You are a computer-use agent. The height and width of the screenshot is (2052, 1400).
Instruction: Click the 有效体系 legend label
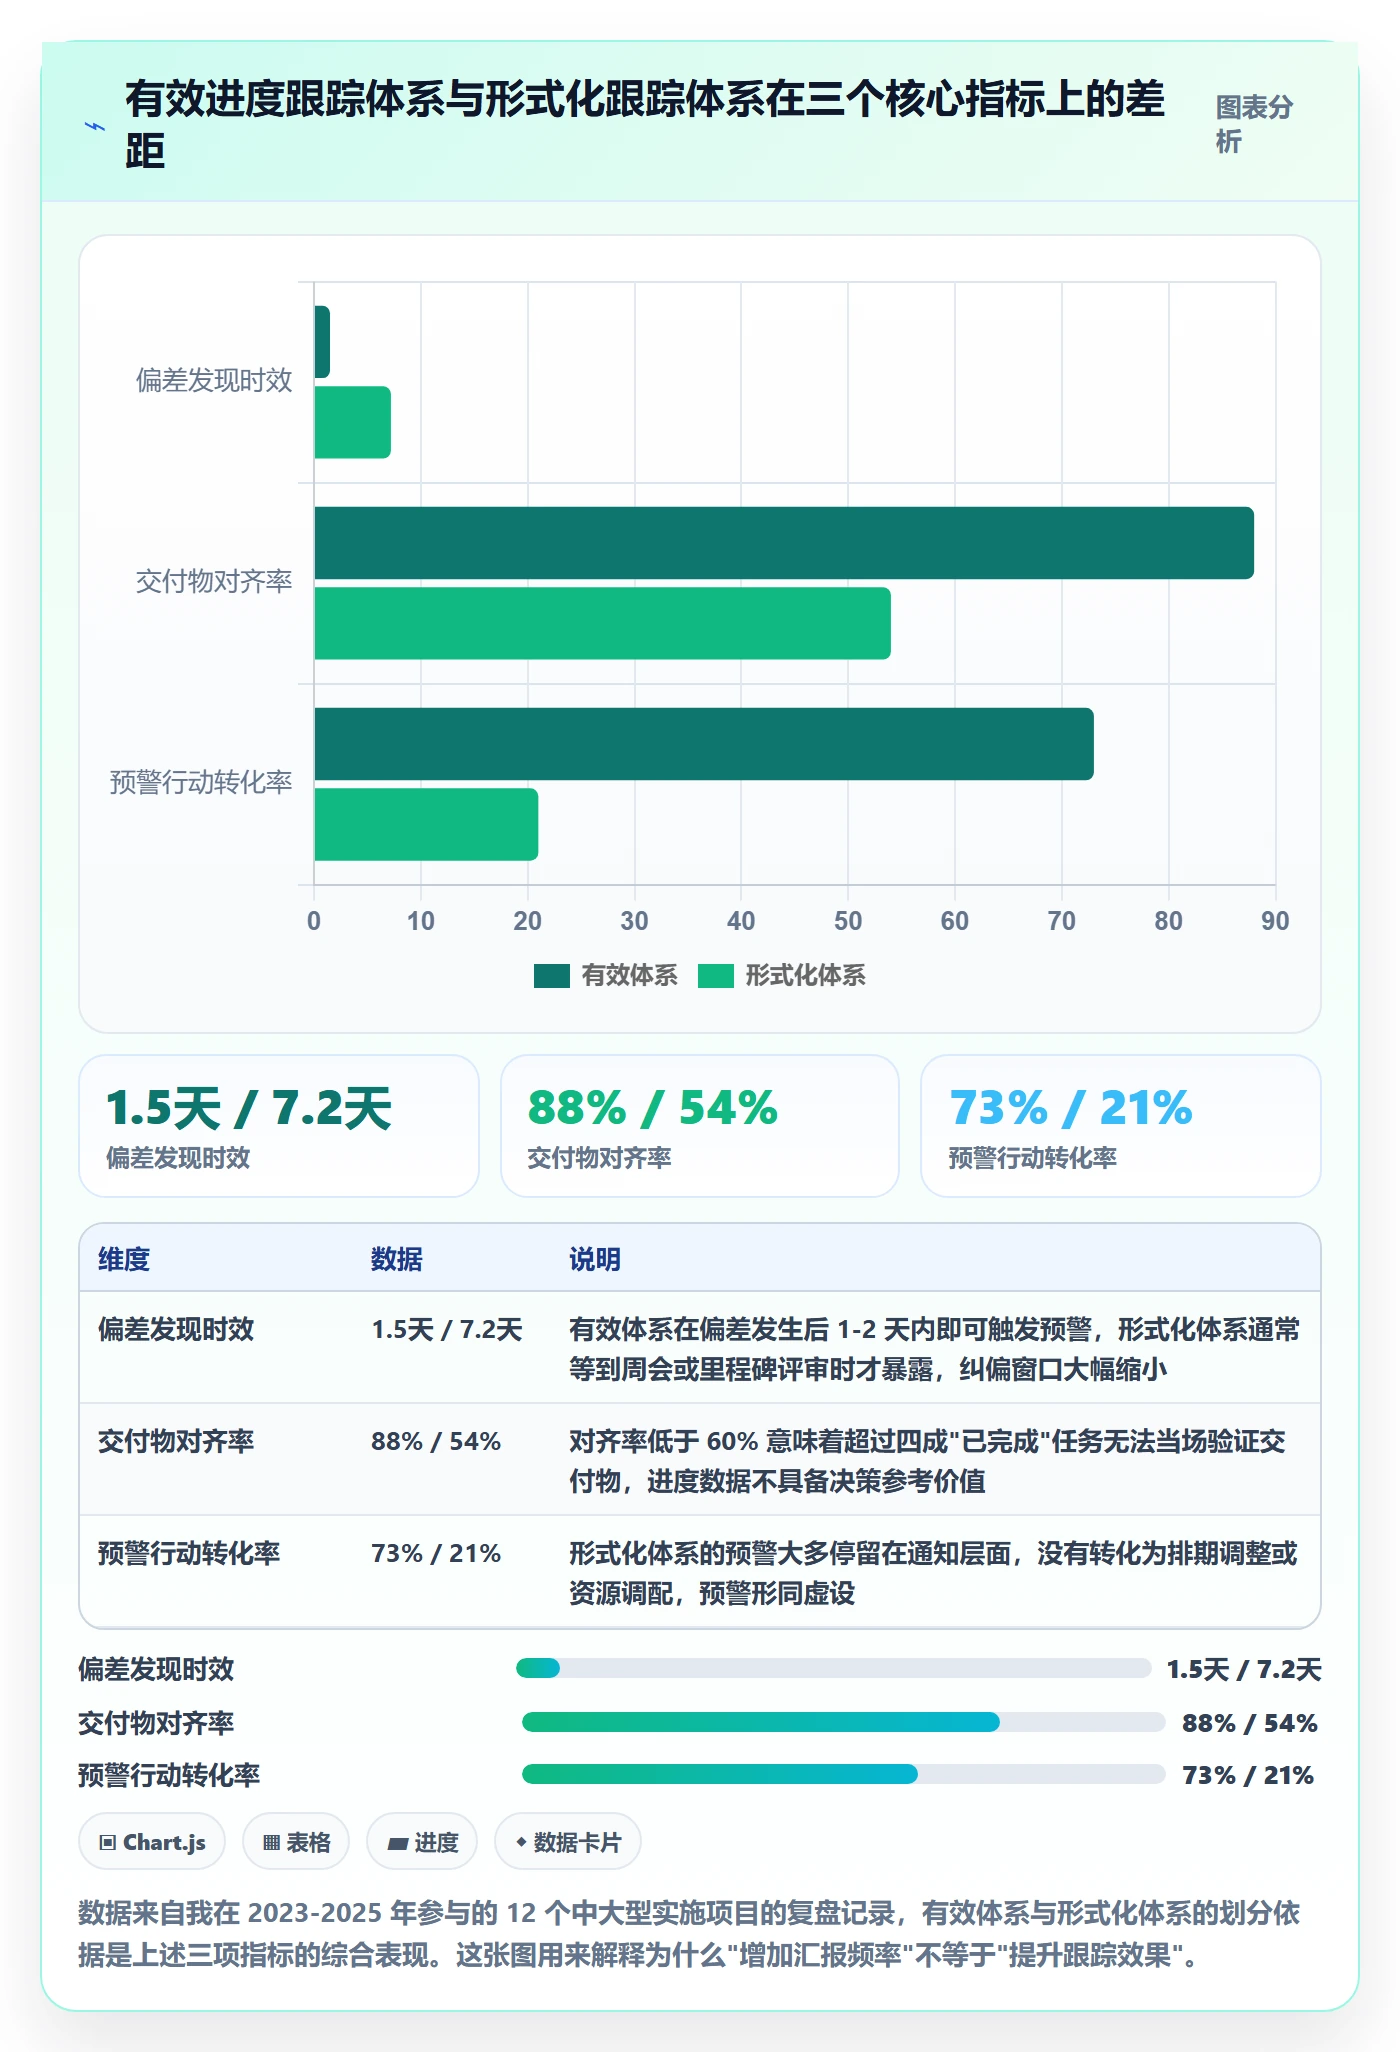pyautogui.click(x=629, y=975)
